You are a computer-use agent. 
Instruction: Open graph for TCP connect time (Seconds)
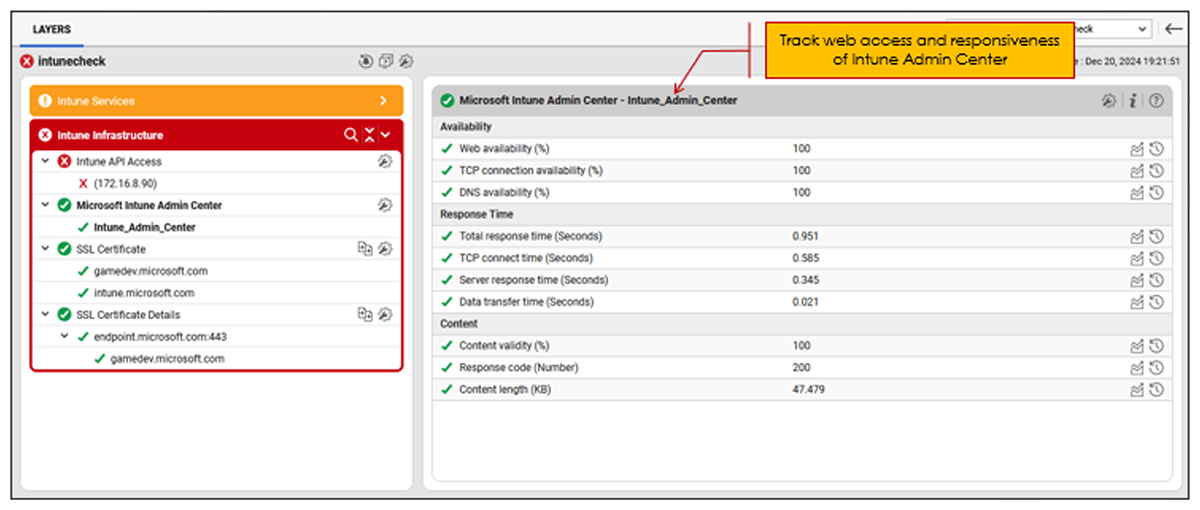[1136, 259]
